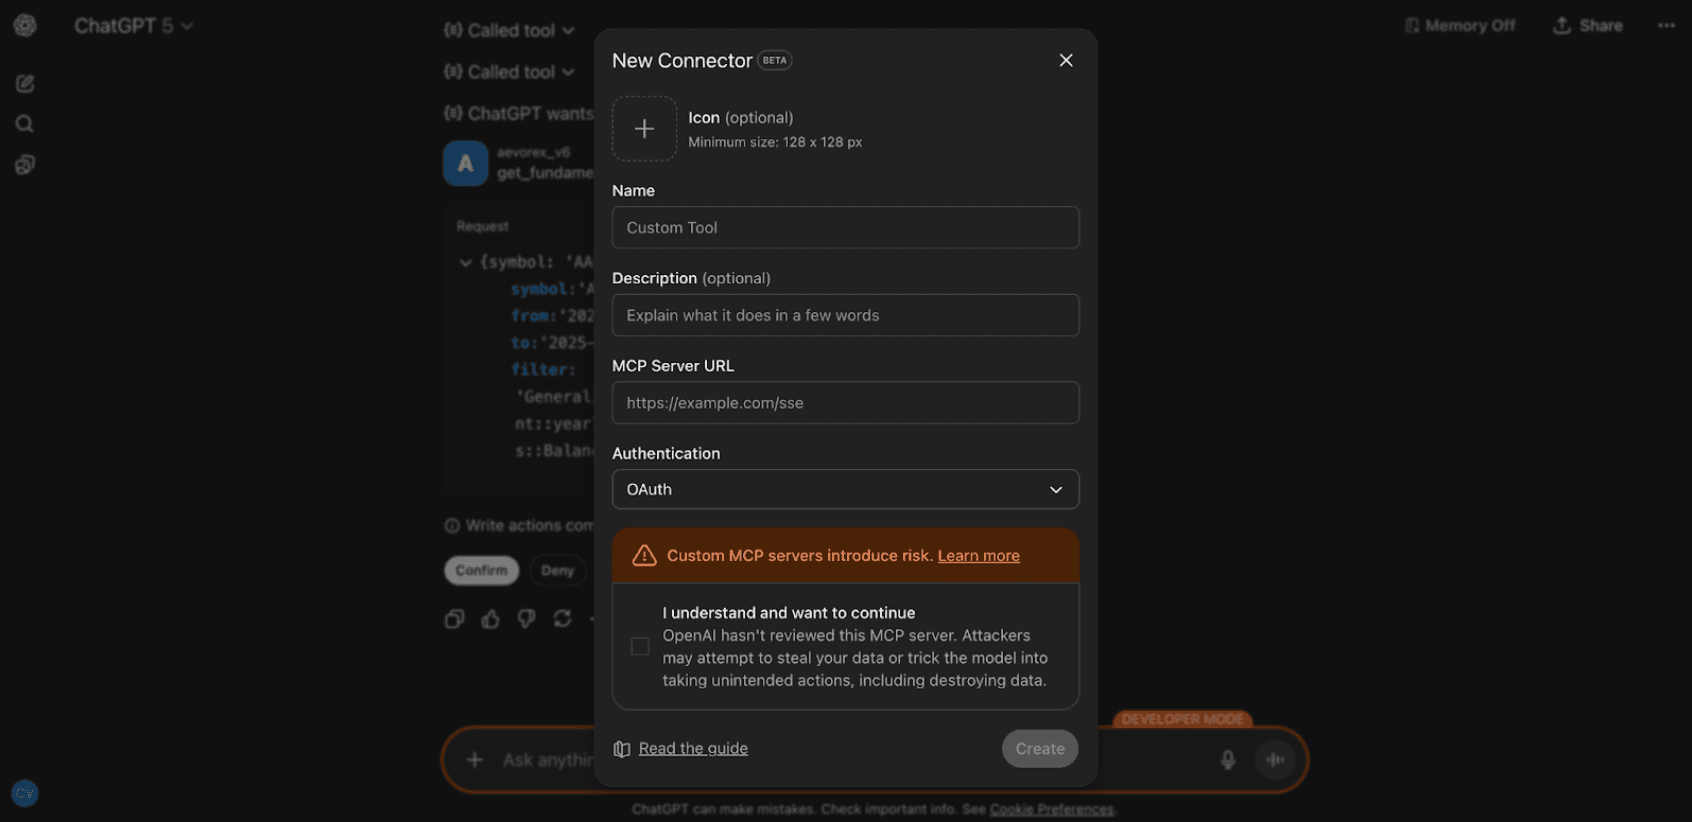This screenshot has height=822, width=1692.
Task: Deny the tool call
Action: (x=558, y=570)
